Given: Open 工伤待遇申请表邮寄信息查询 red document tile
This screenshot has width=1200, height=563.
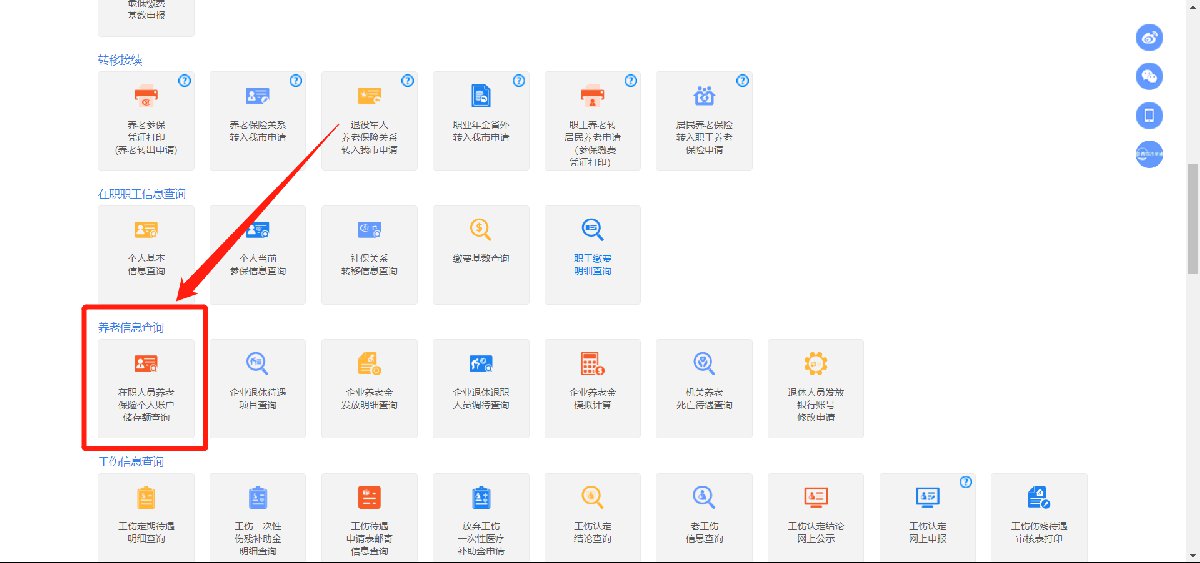Looking at the screenshot, I should (x=370, y=518).
